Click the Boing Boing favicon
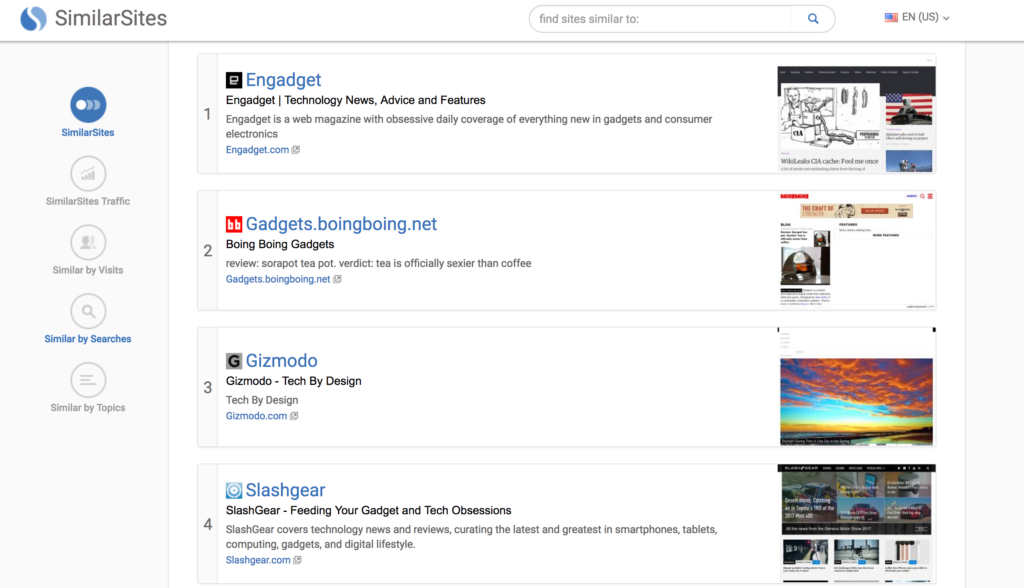The width and height of the screenshot is (1024, 588). [x=234, y=224]
